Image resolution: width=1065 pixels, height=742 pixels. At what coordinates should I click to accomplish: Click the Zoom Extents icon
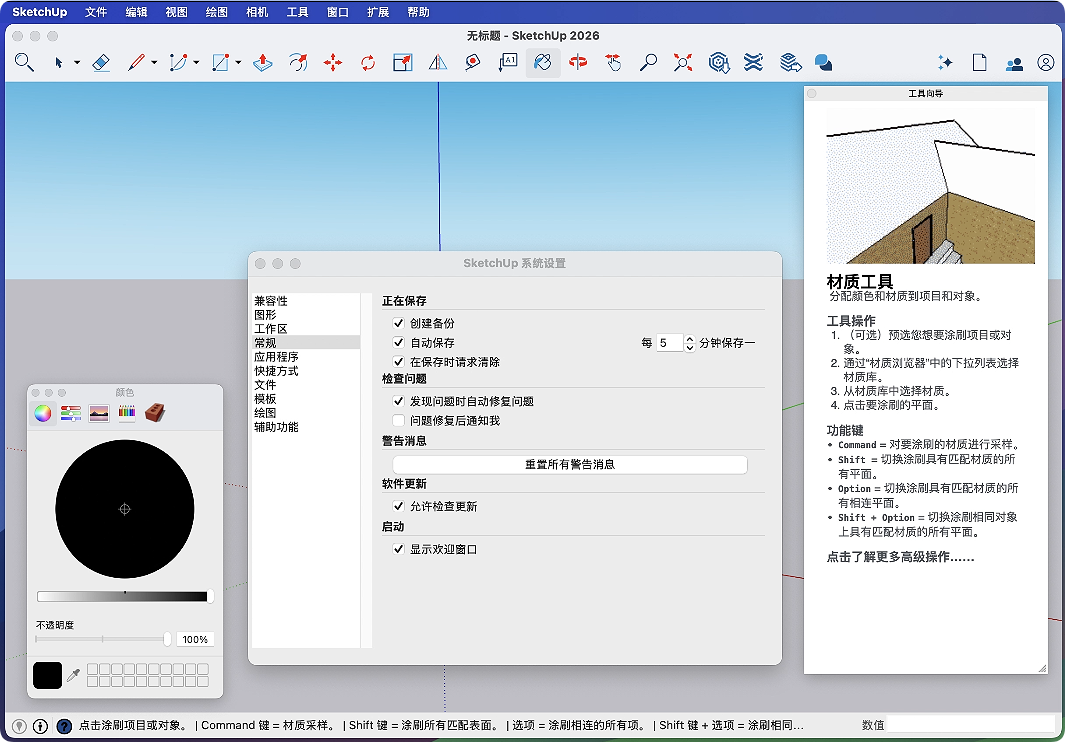tap(683, 63)
